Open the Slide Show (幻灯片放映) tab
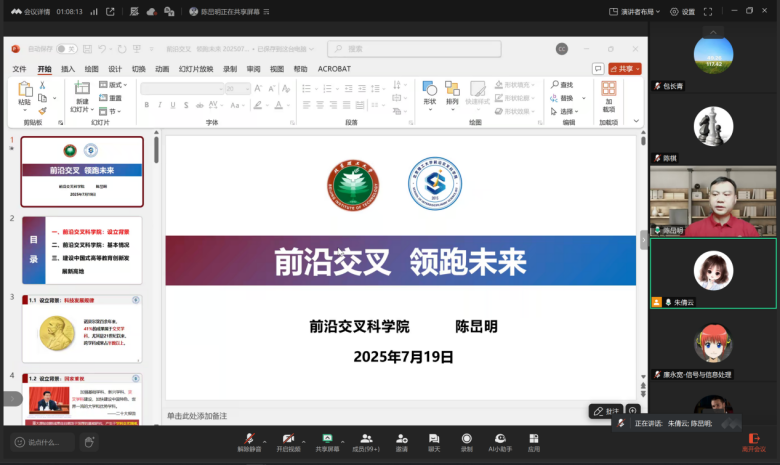780x465 pixels. (196, 69)
